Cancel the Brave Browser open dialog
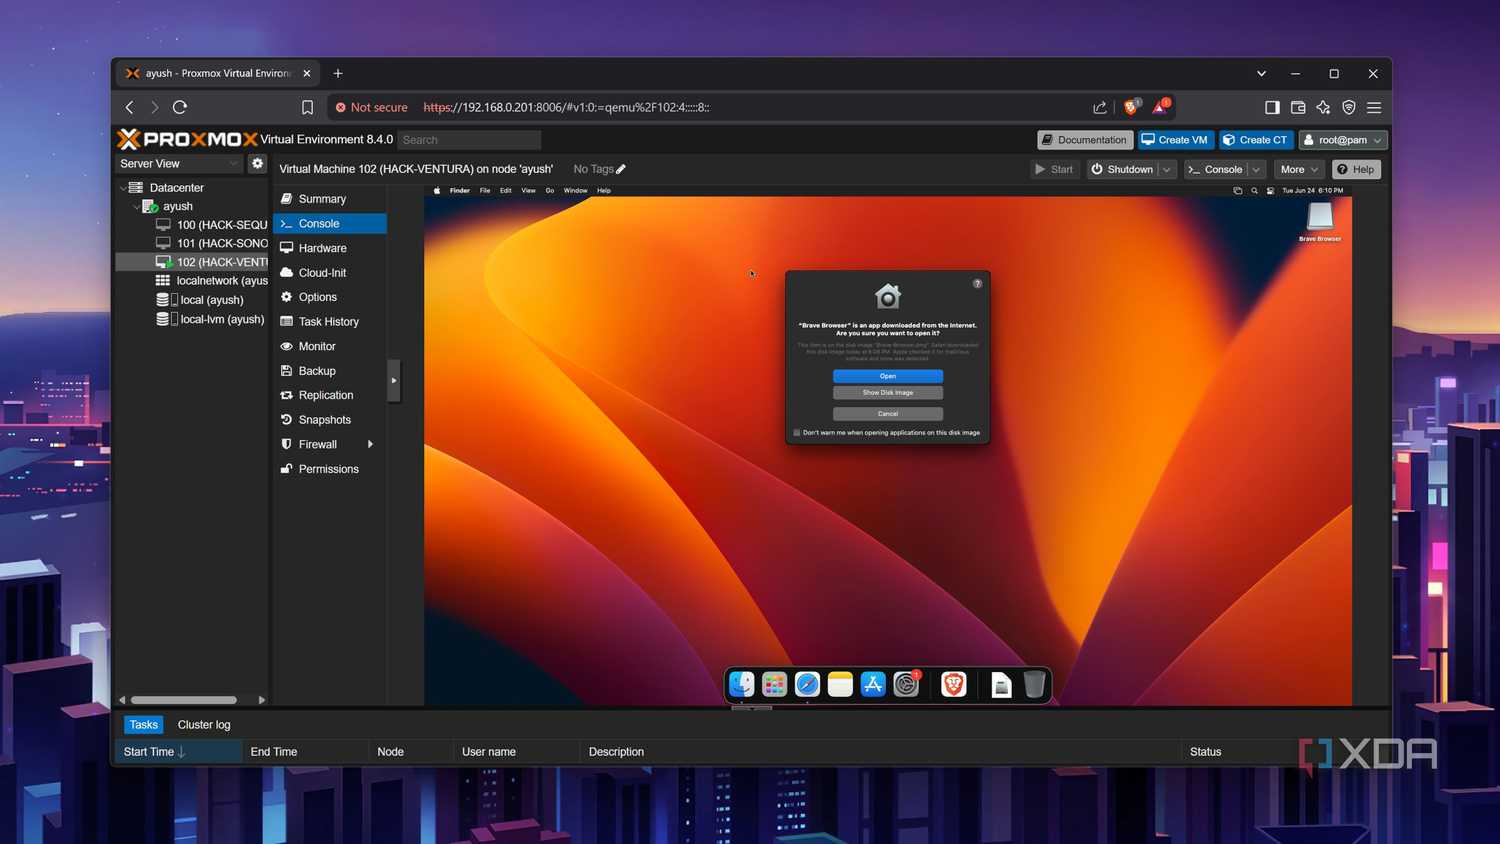This screenshot has width=1500, height=844. coord(888,414)
